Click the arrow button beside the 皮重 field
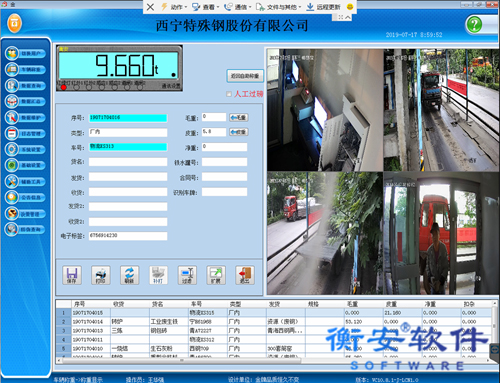The image size is (500, 383). pos(239,132)
